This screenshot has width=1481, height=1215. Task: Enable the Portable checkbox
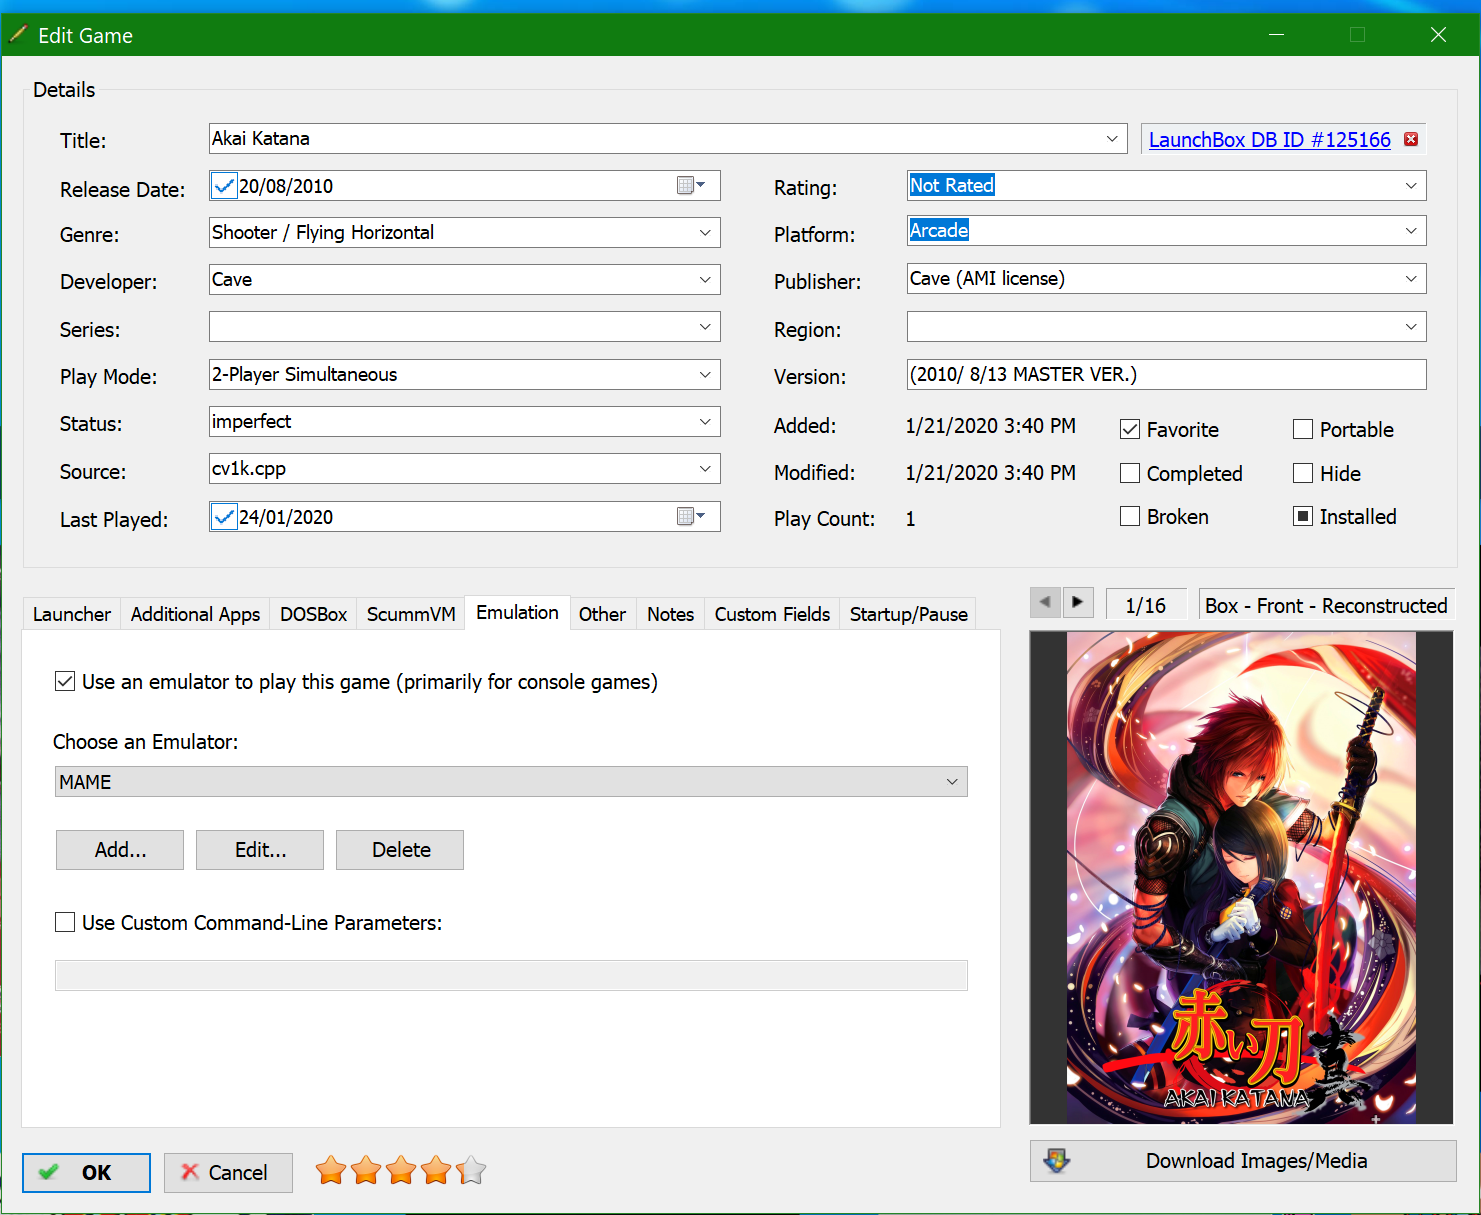click(x=1303, y=429)
